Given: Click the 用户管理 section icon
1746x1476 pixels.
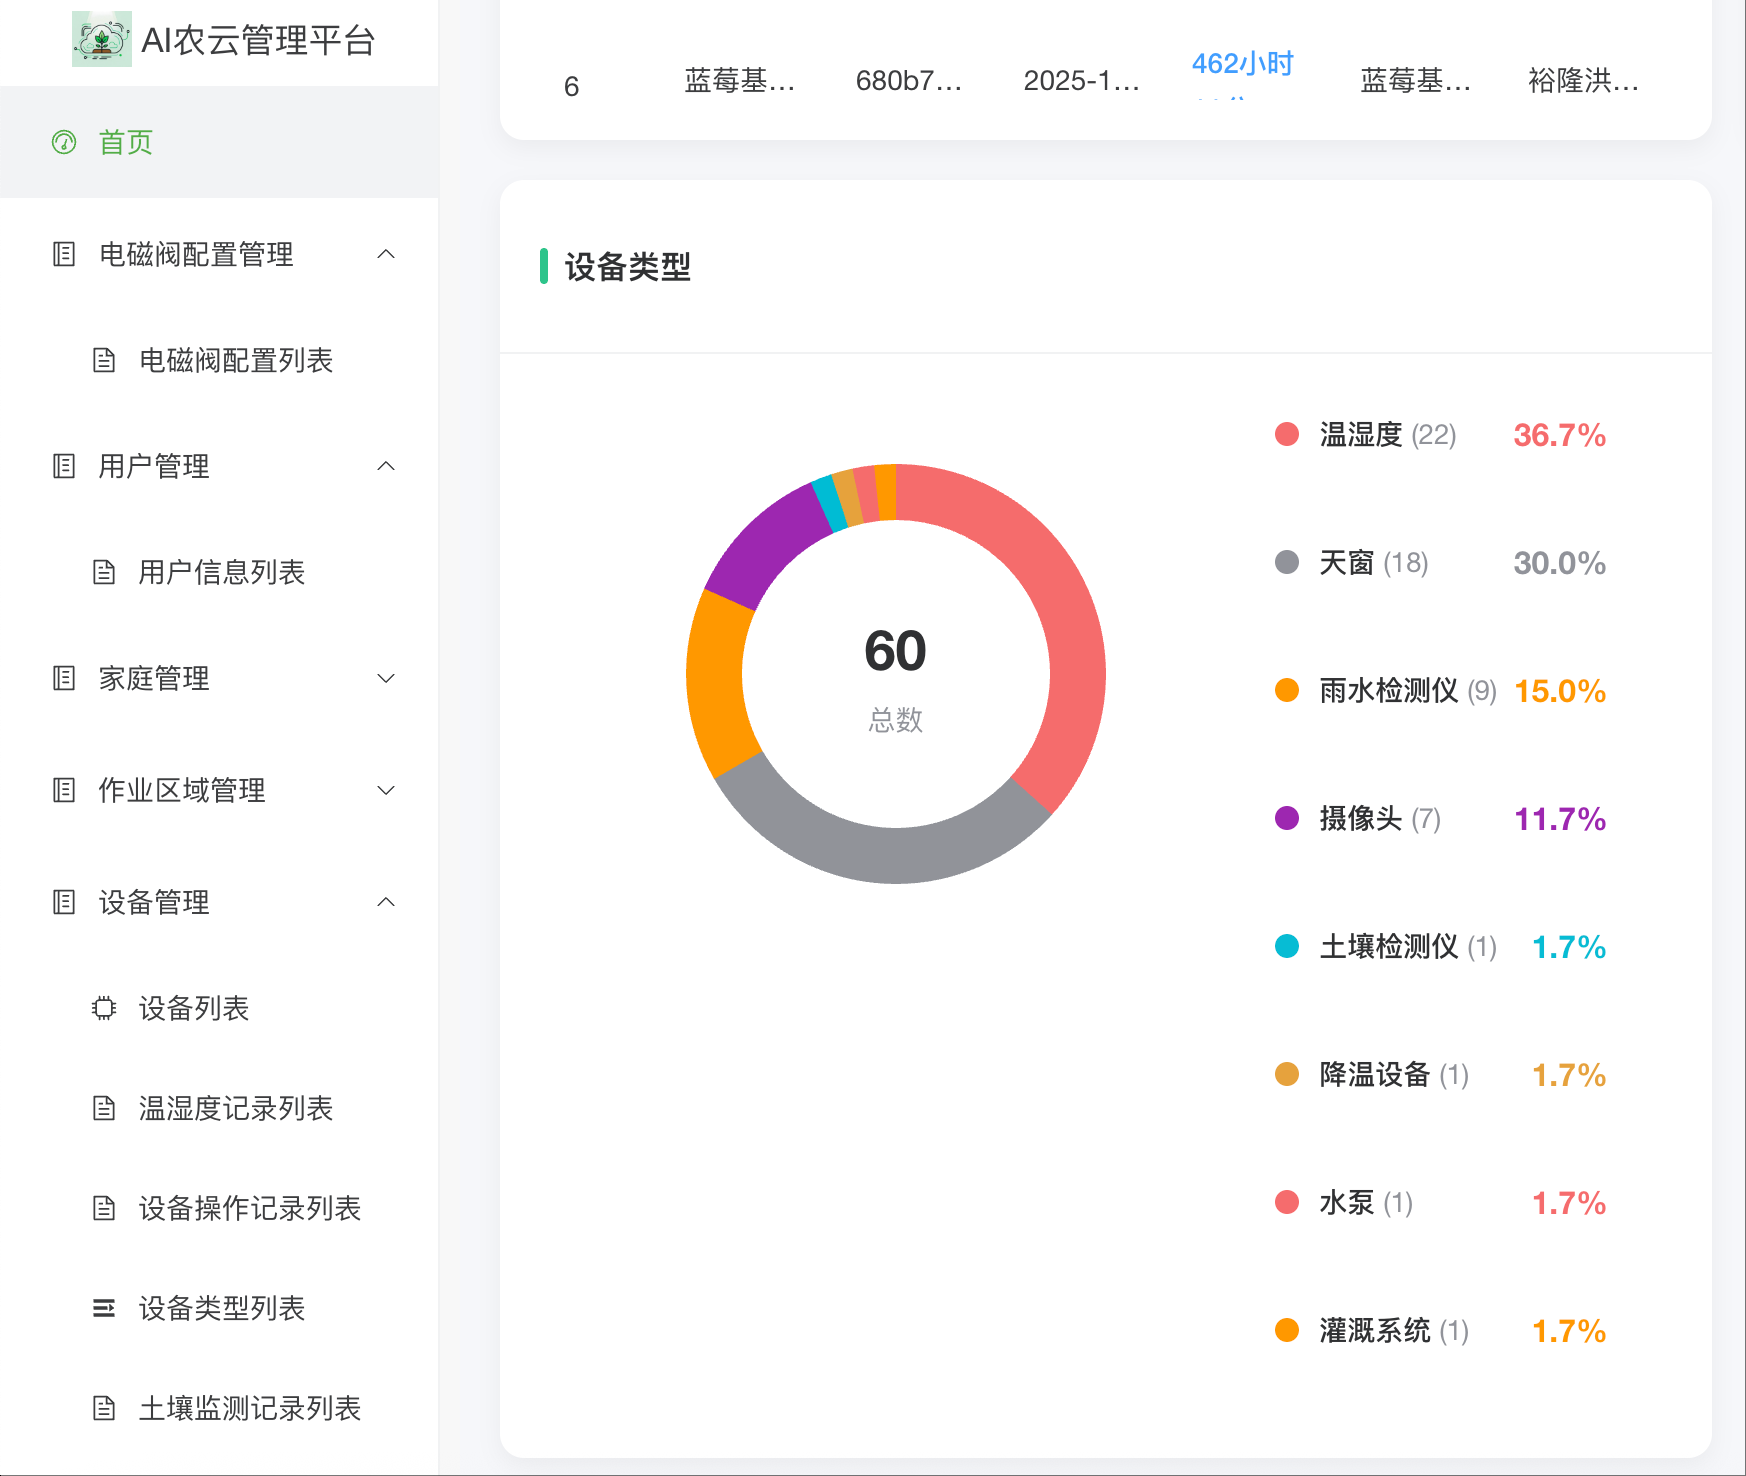Looking at the screenshot, I should [x=64, y=466].
